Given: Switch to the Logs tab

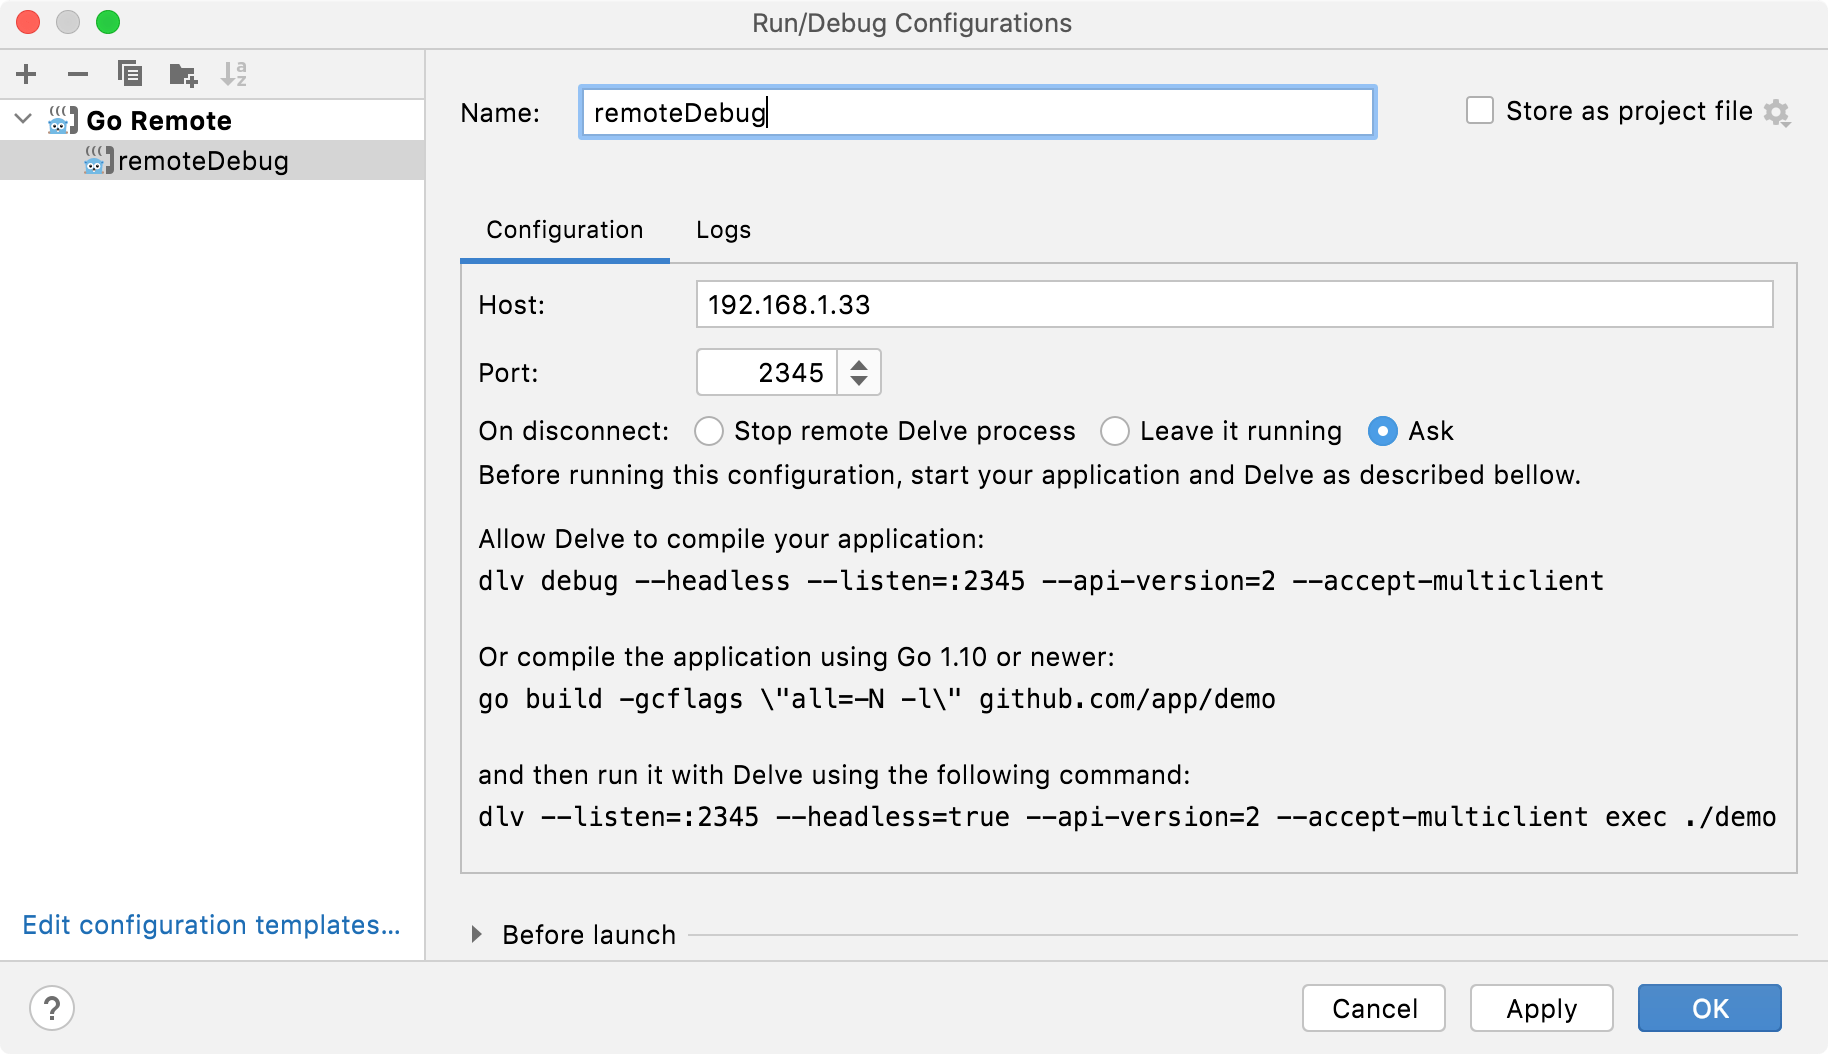Looking at the screenshot, I should pyautogui.click(x=723, y=230).
